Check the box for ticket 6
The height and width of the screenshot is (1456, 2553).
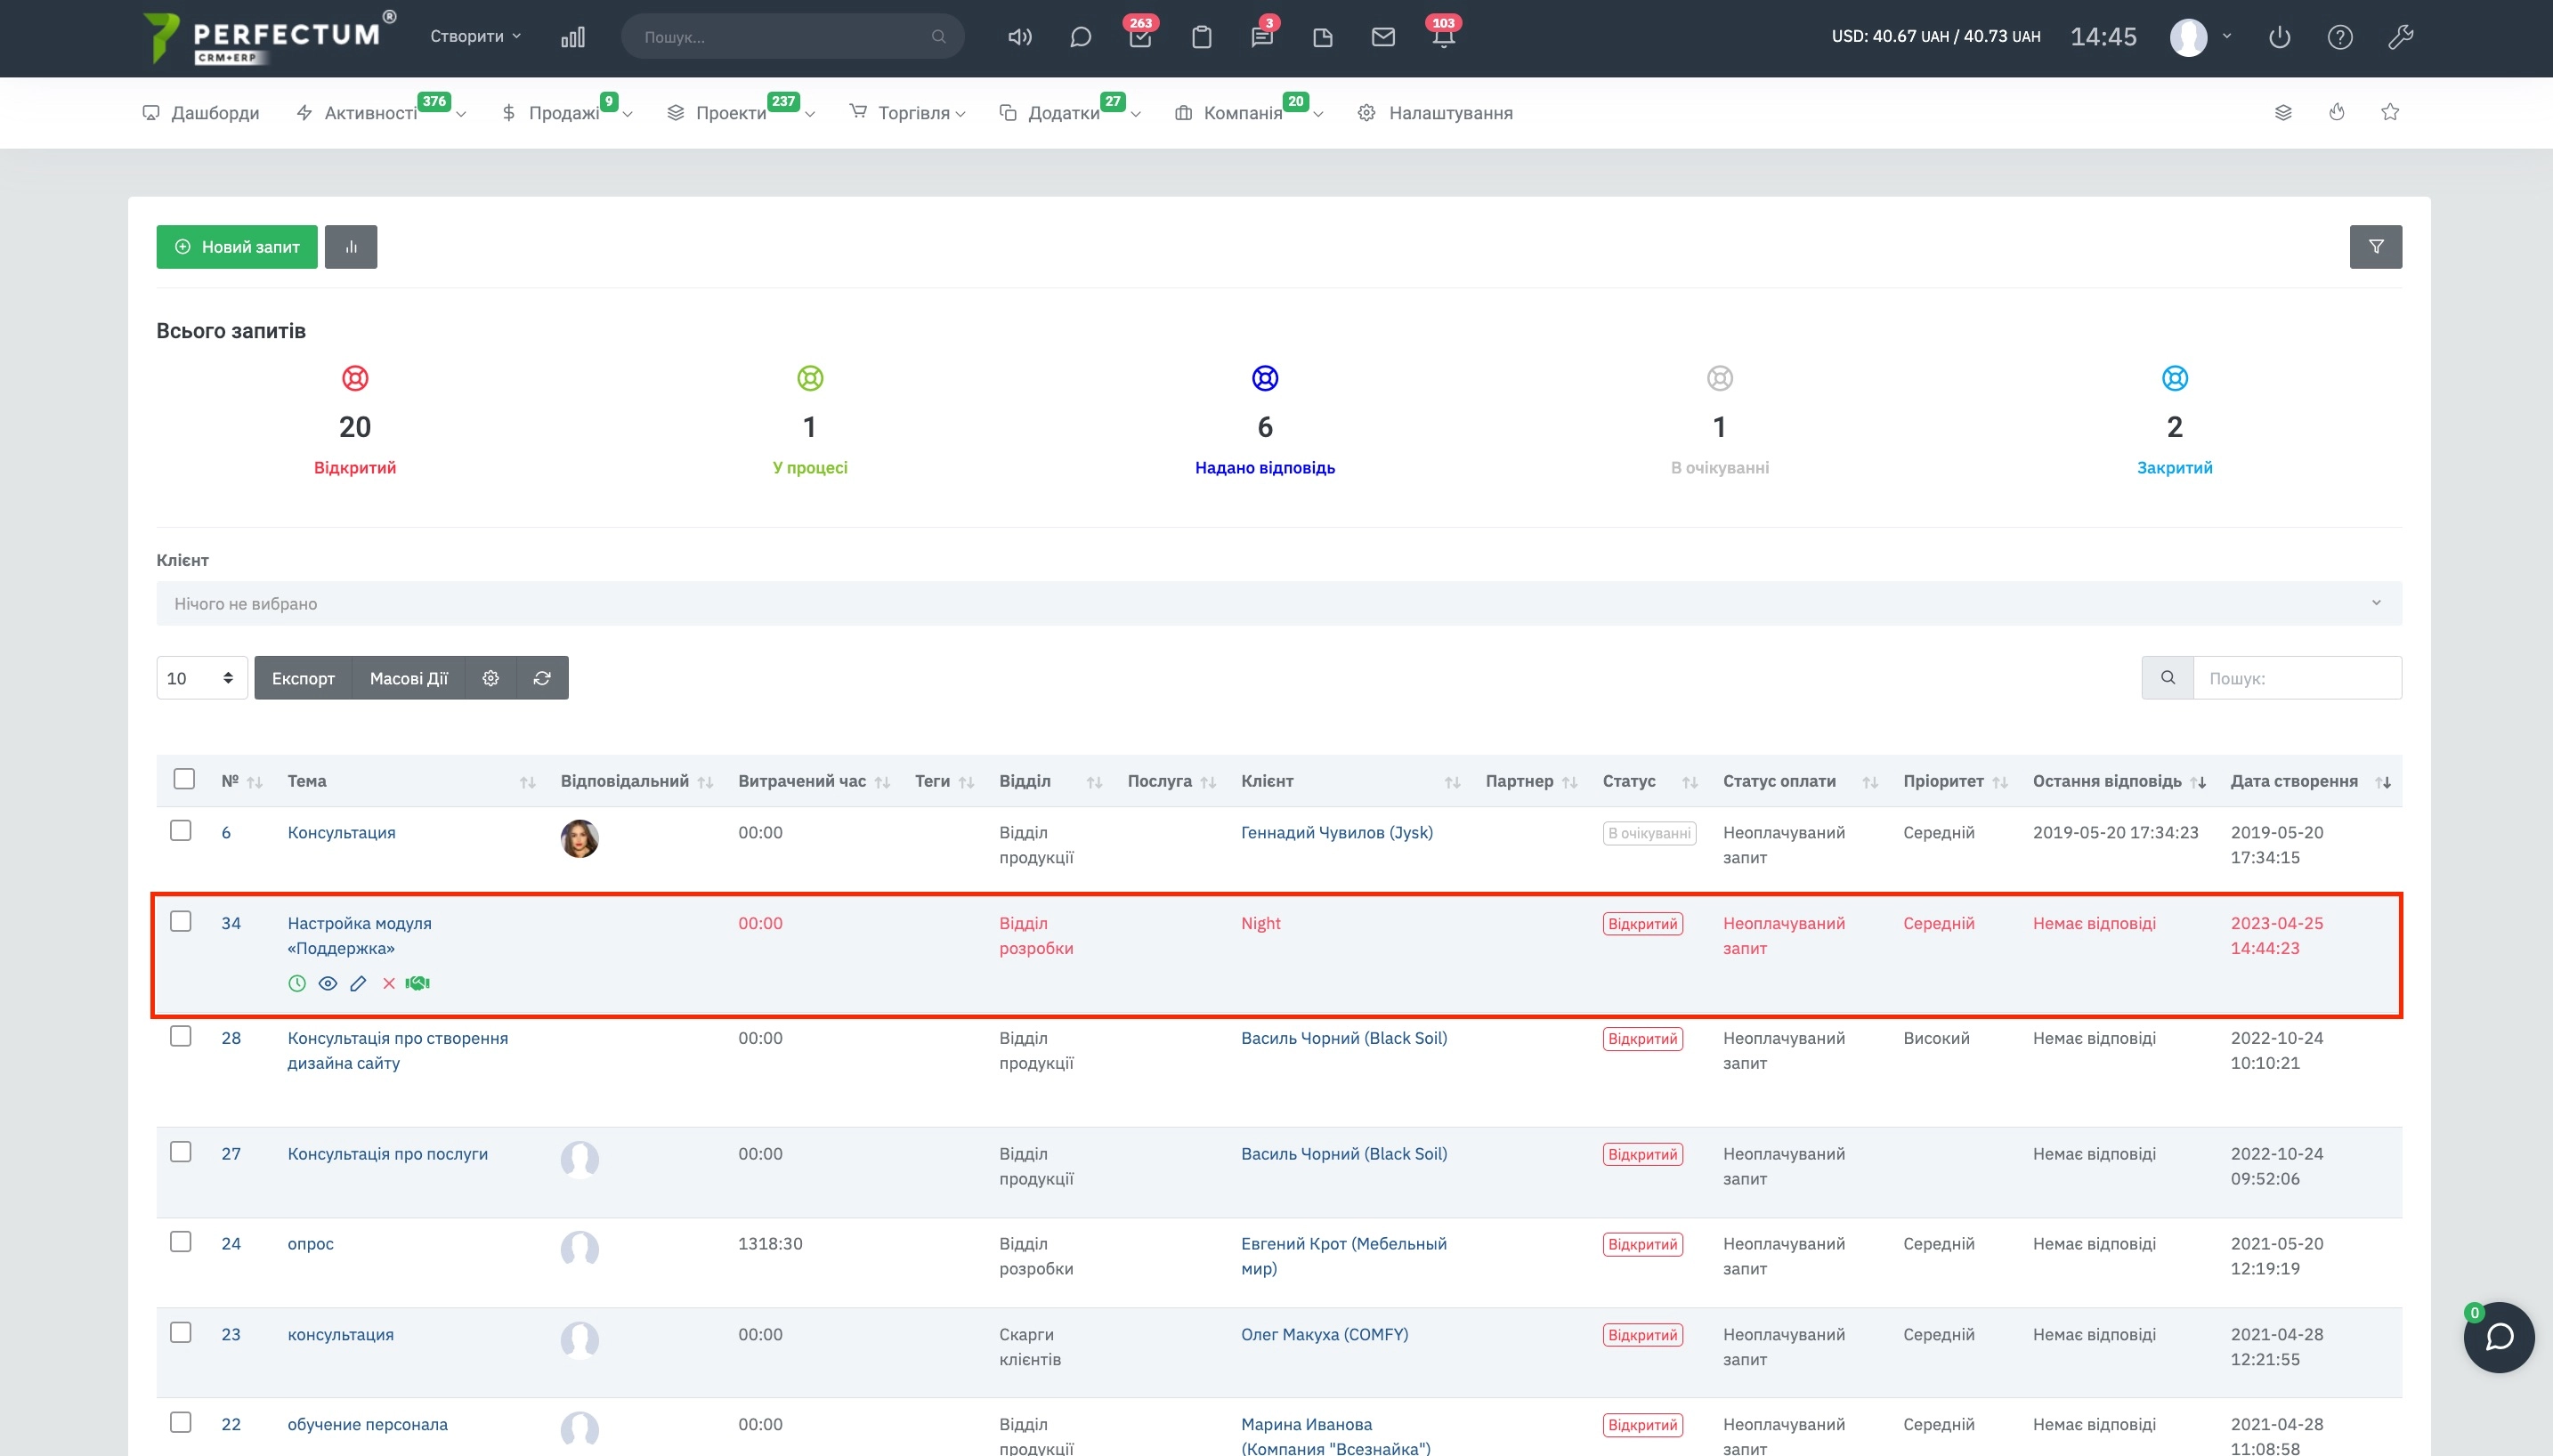181,831
